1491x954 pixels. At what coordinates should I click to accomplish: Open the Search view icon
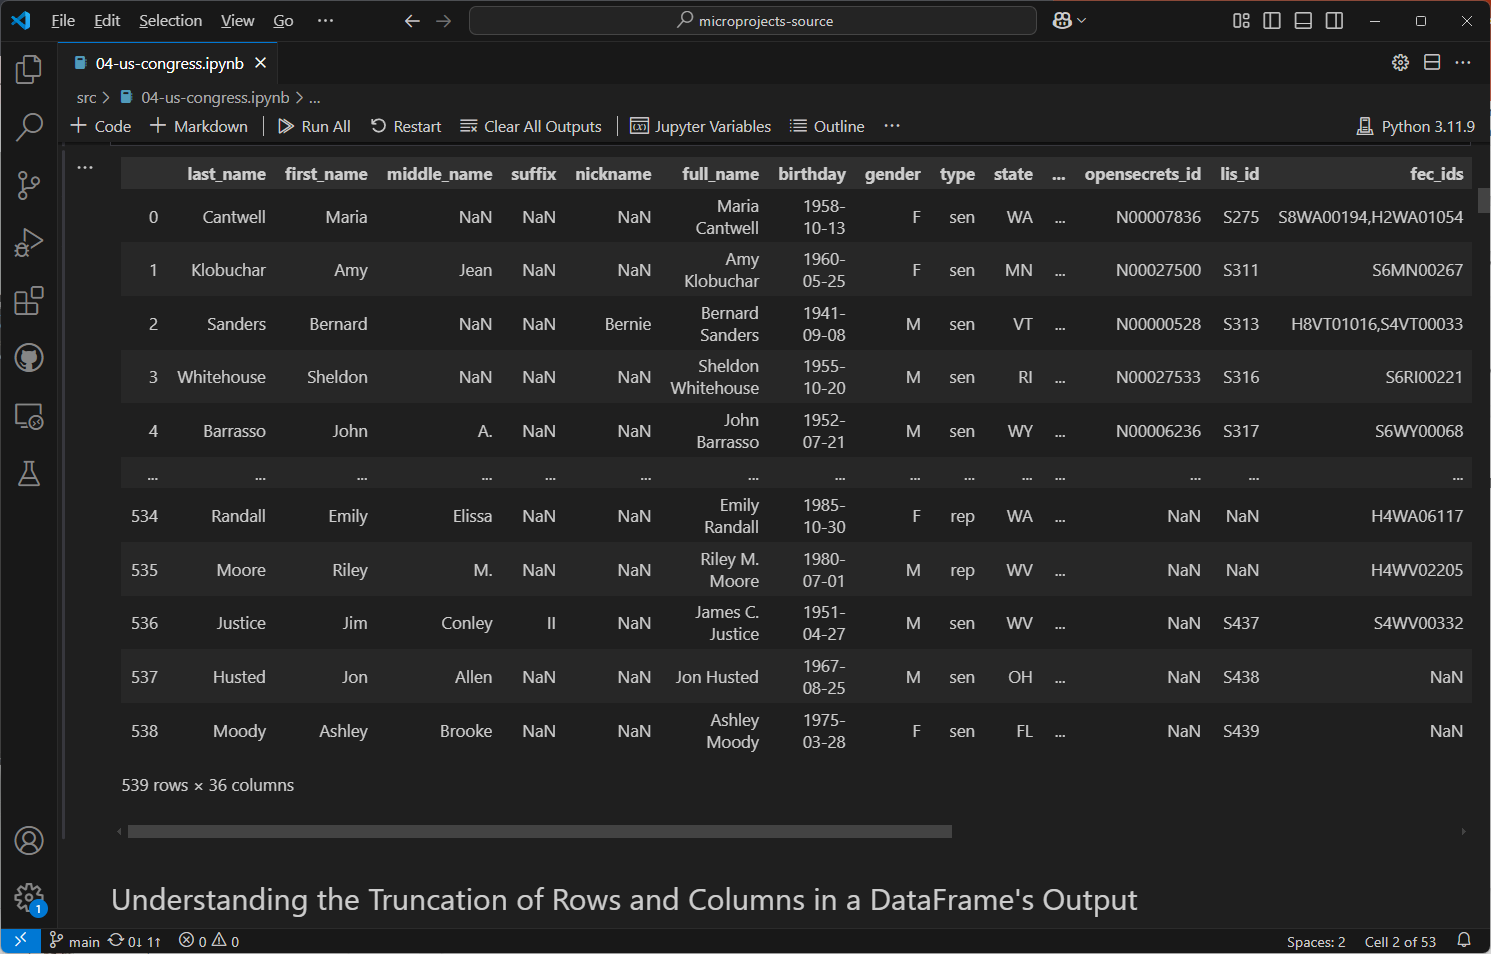29,127
